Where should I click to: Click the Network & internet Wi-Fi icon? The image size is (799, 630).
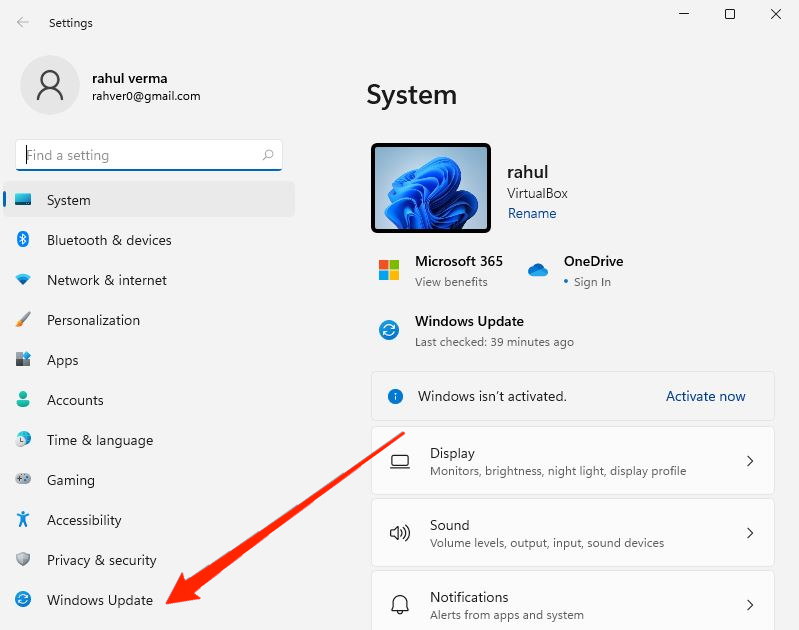click(x=23, y=280)
